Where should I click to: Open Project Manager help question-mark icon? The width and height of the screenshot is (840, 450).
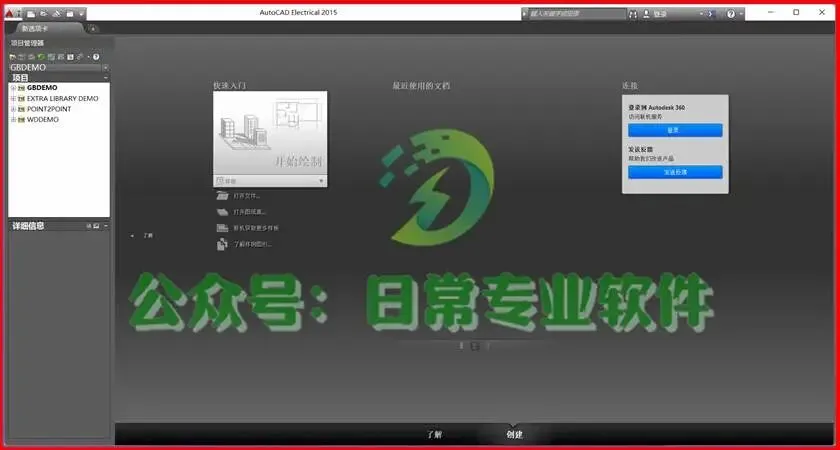(96, 57)
